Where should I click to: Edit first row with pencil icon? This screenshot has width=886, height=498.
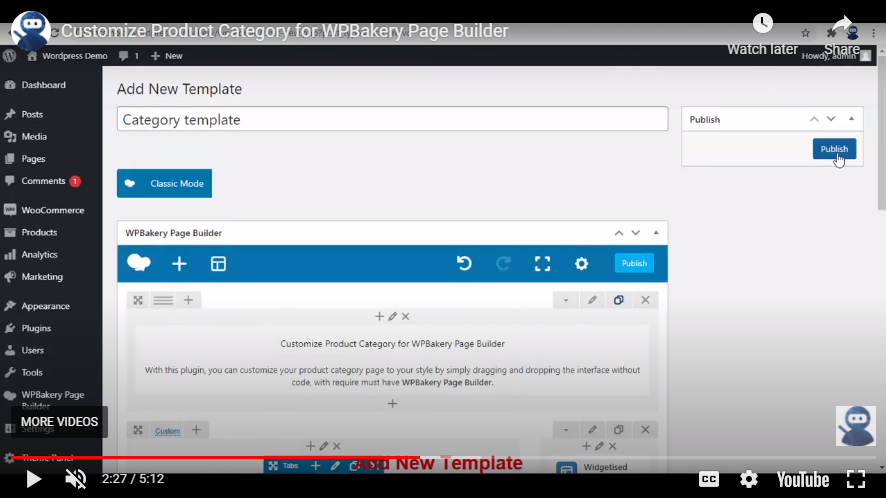[x=592, y=300]
